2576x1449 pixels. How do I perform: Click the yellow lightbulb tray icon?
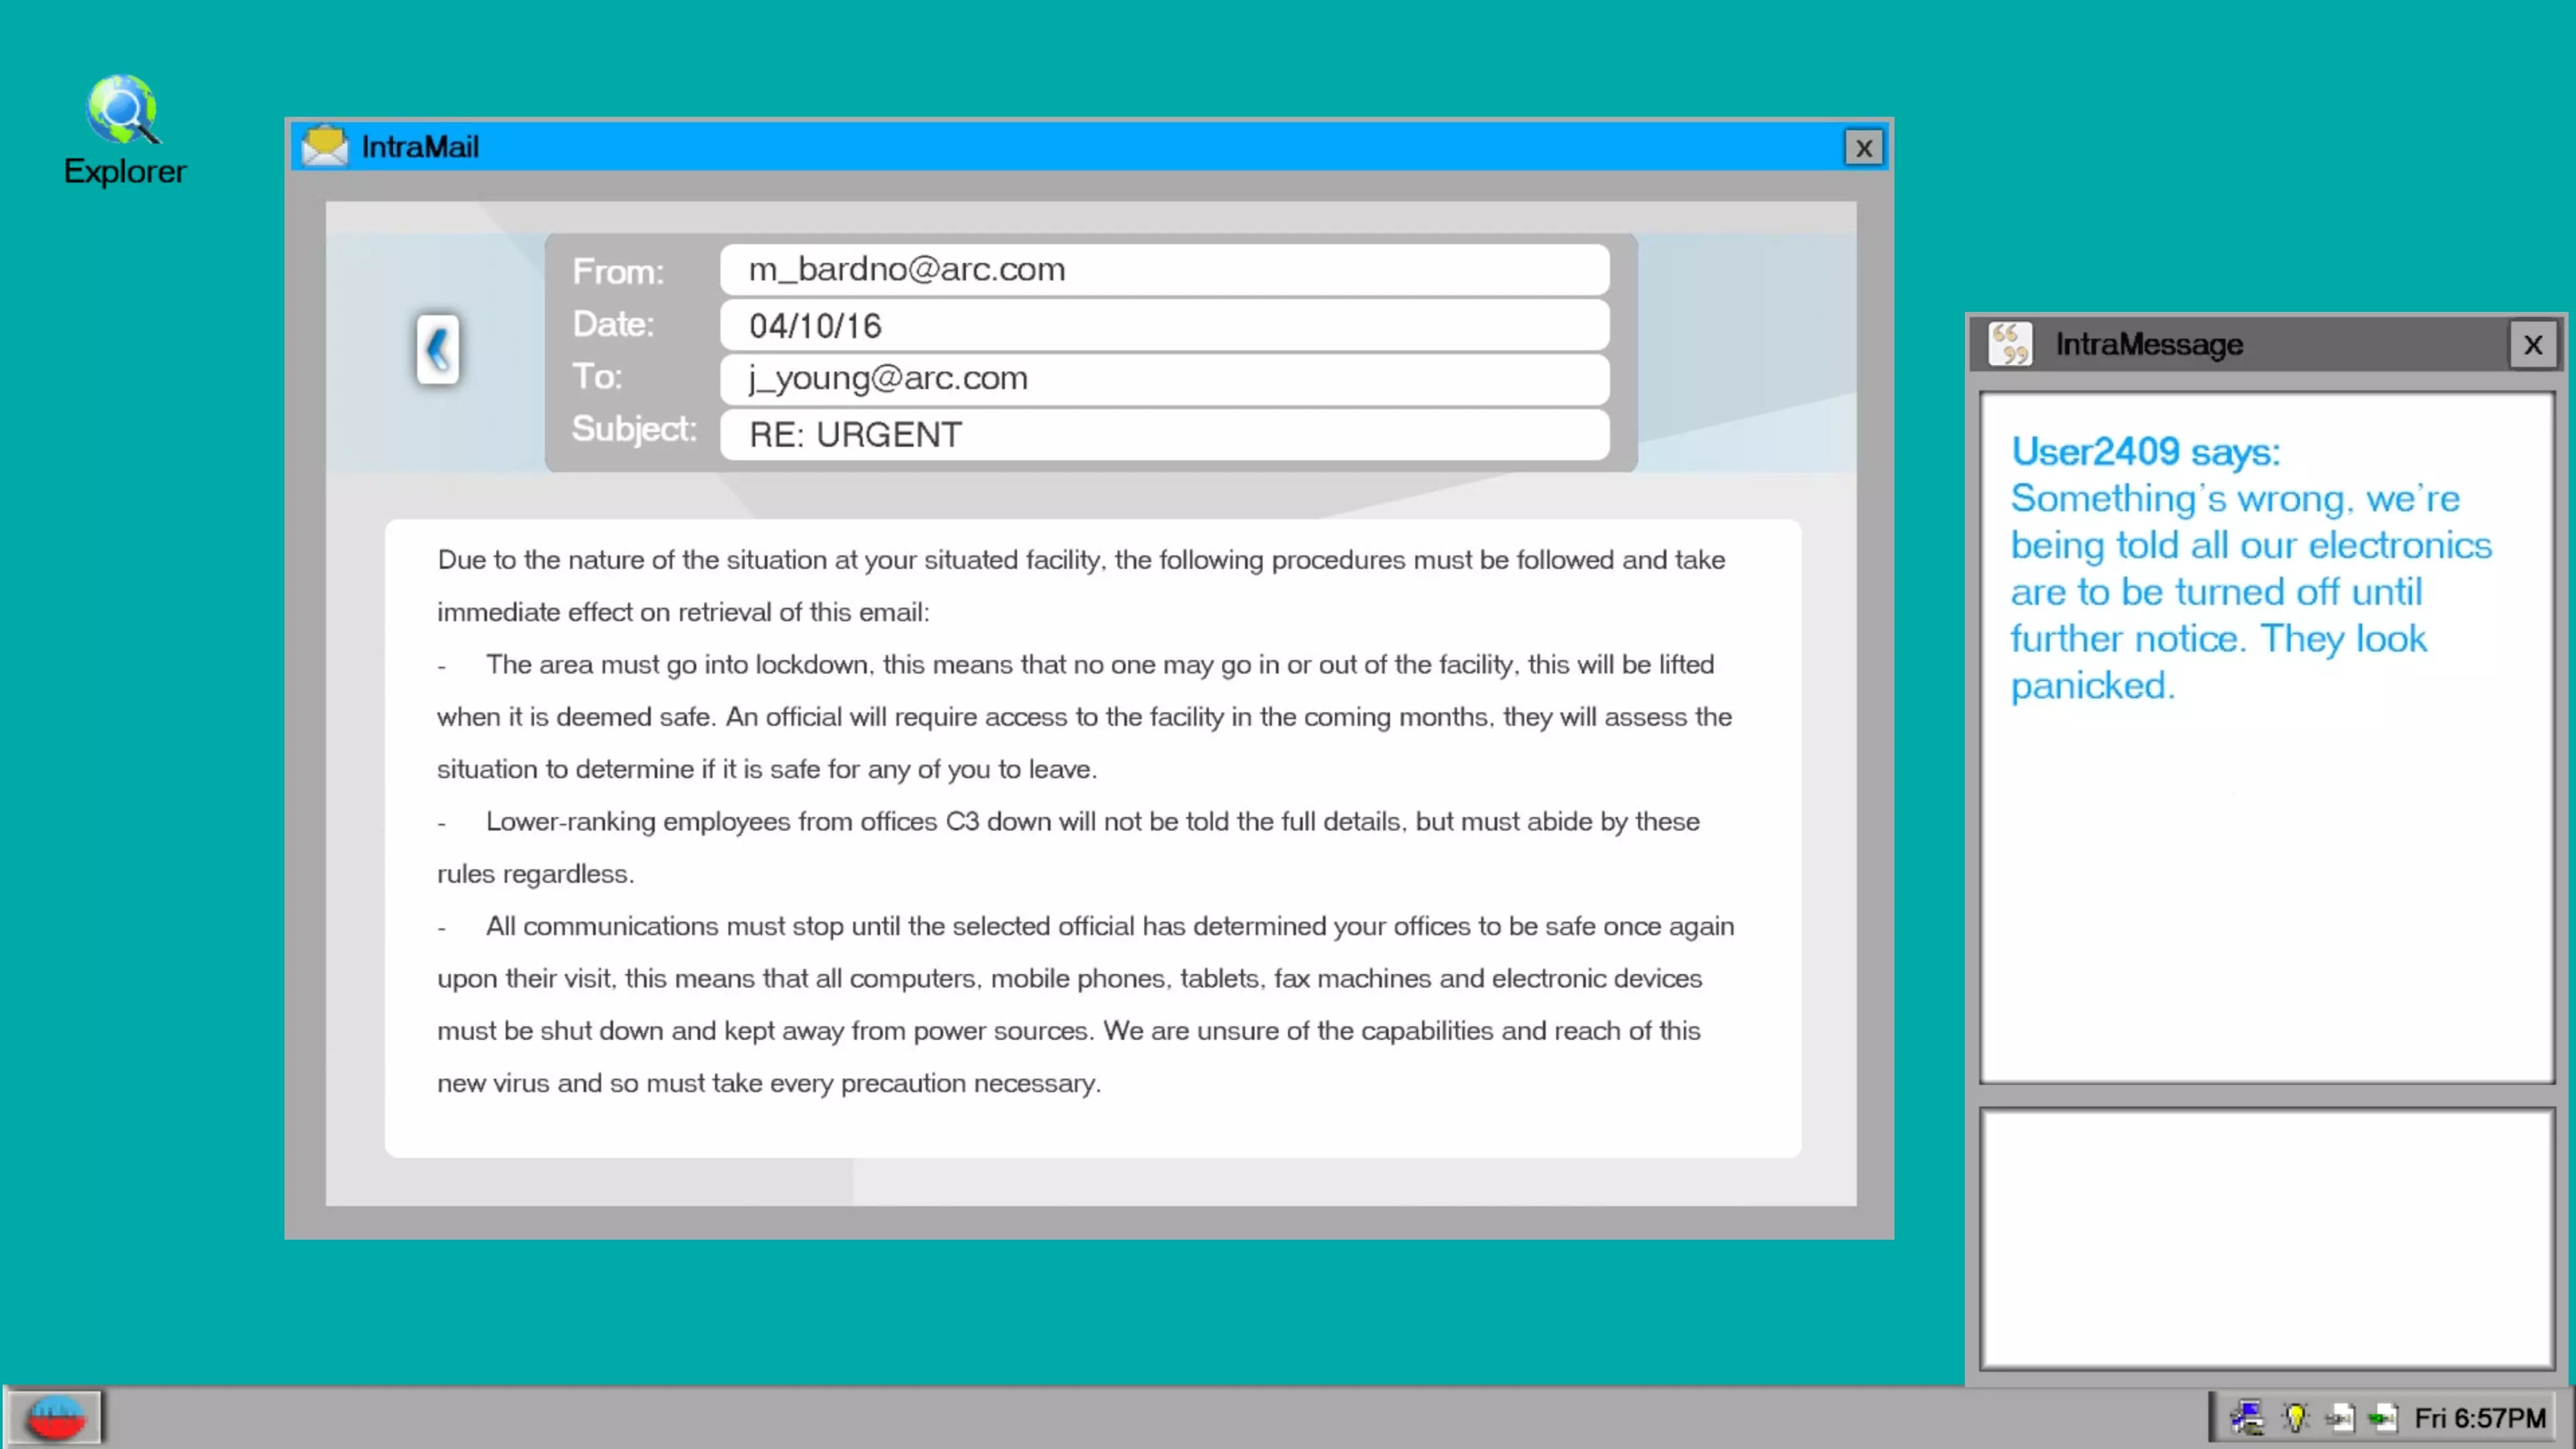click(x=2295, y=1417)
